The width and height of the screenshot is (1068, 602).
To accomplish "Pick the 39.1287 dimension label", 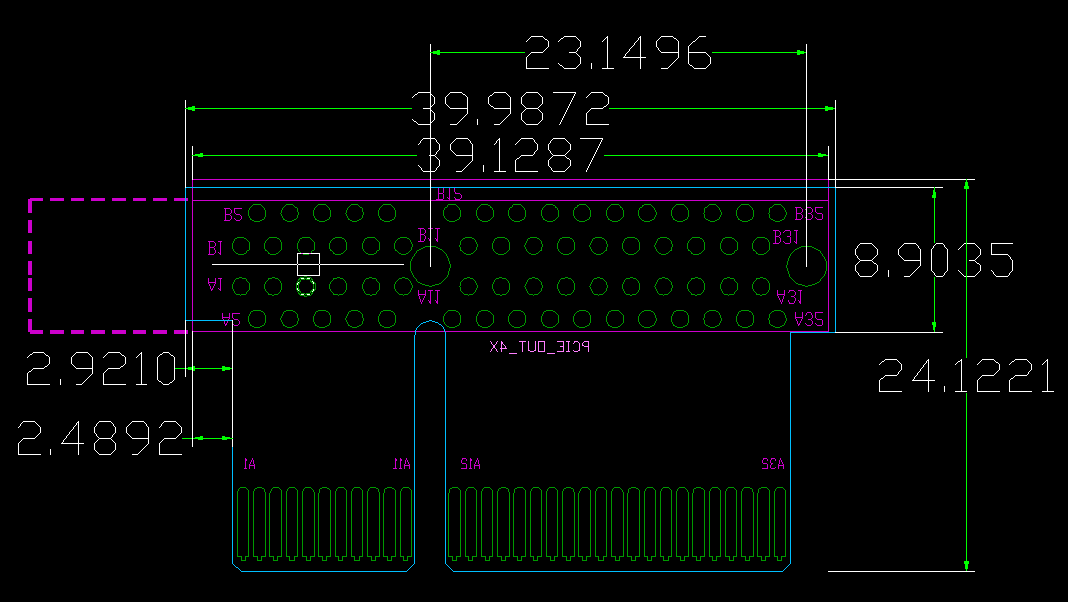I will point(511,156).
